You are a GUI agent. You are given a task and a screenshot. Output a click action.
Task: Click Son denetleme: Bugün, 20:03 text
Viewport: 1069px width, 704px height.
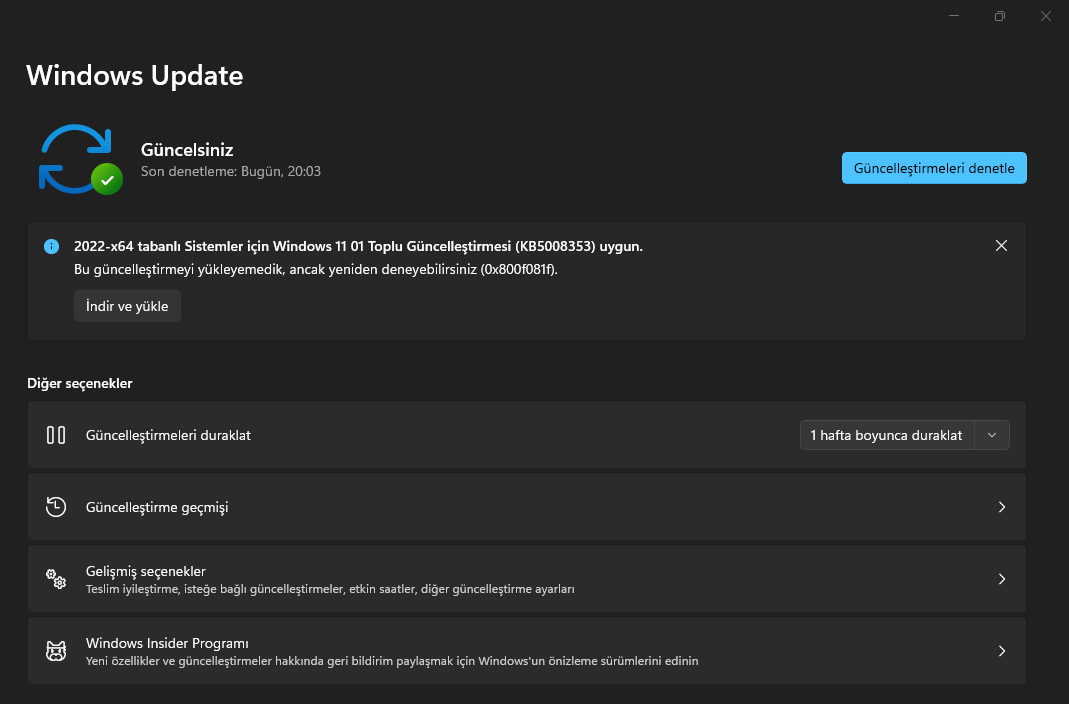click(x=230, y=171)
